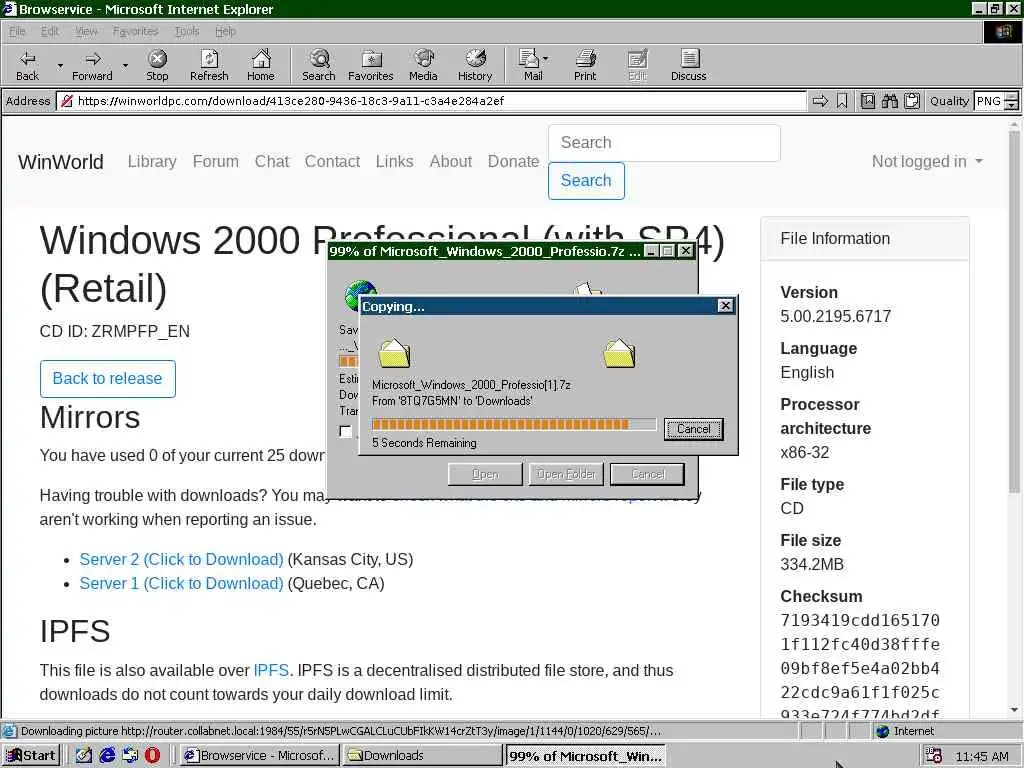Click the 11:45 AM taskbar clock
The height and width of the screenshot is (768, 1024).
click(982, 756)
